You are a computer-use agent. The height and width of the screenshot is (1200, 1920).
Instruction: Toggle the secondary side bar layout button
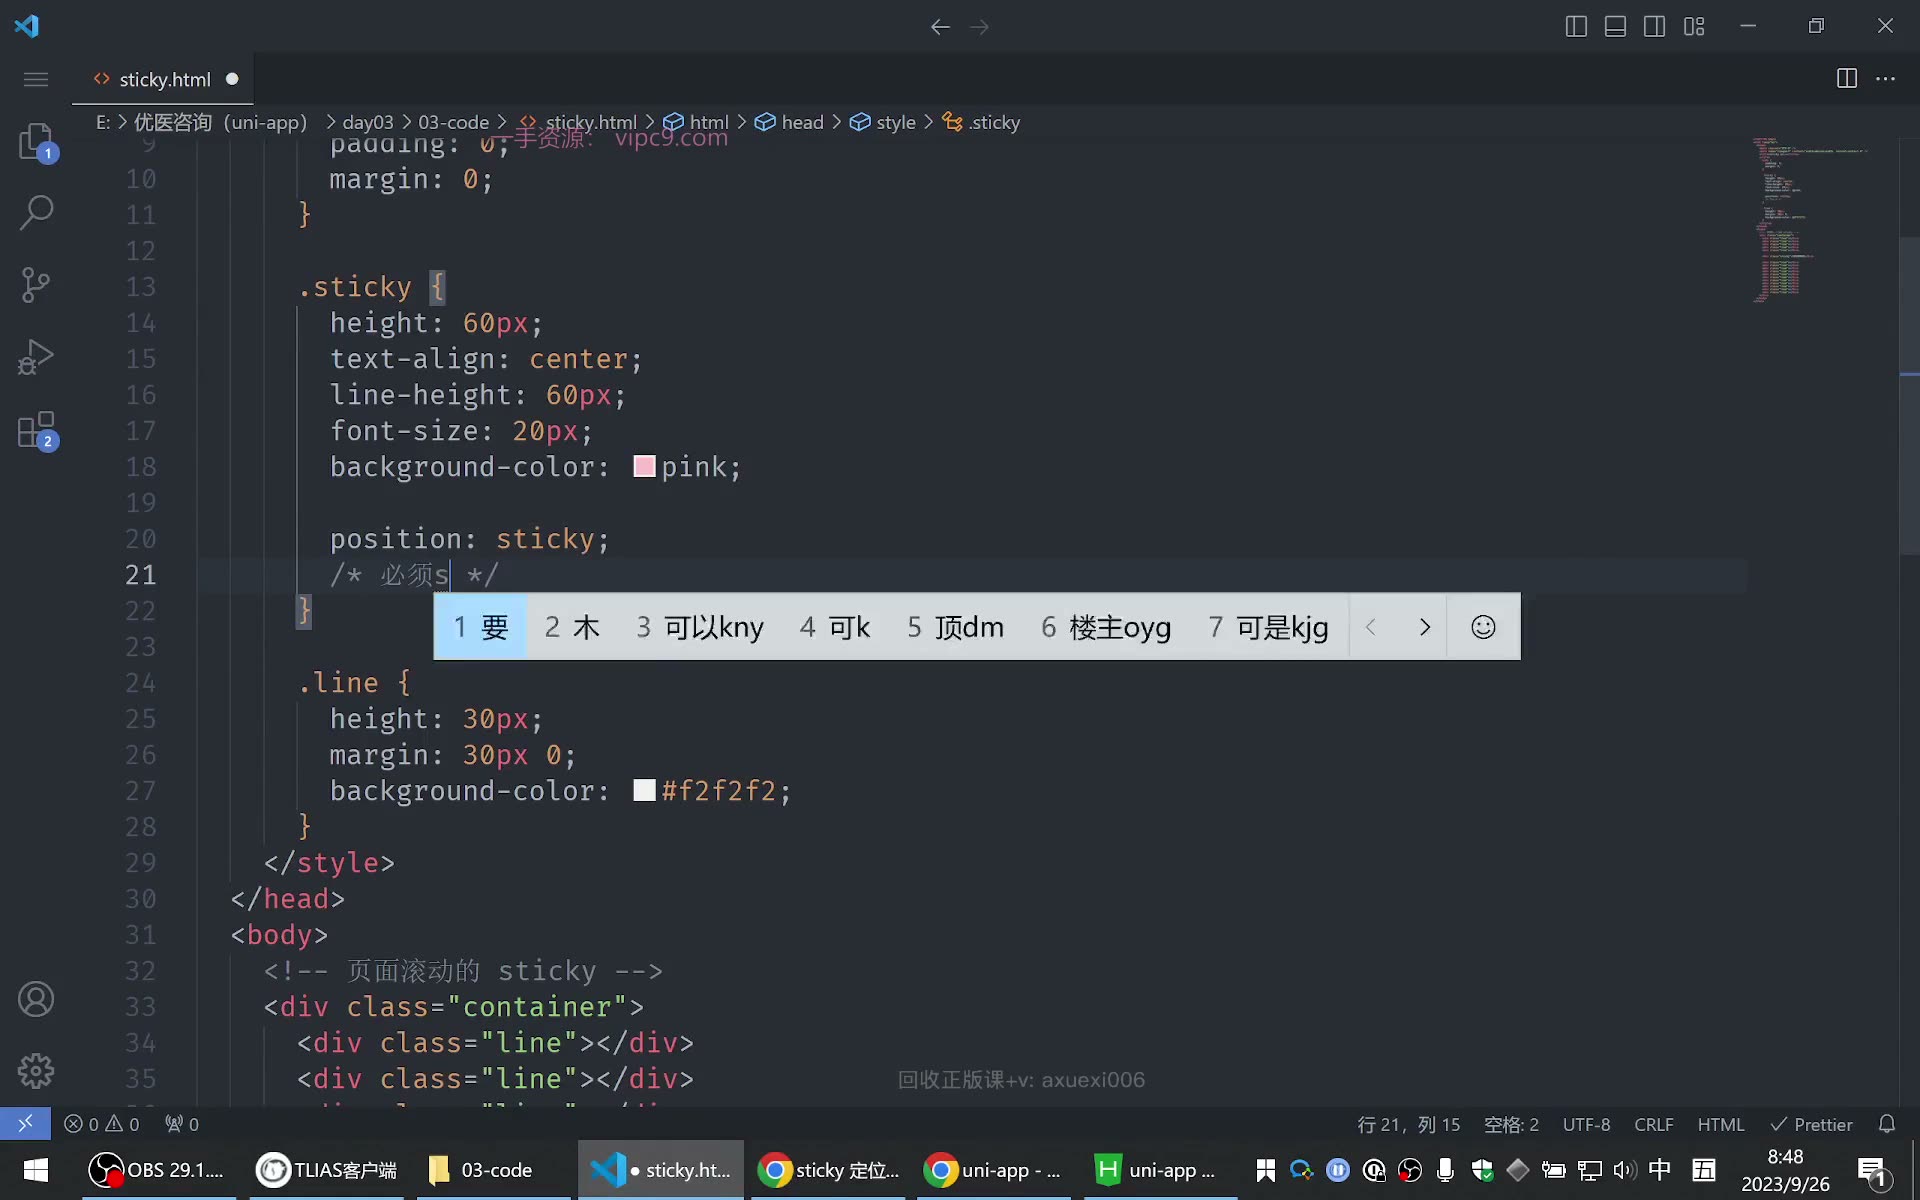[x=1655, y=26]
